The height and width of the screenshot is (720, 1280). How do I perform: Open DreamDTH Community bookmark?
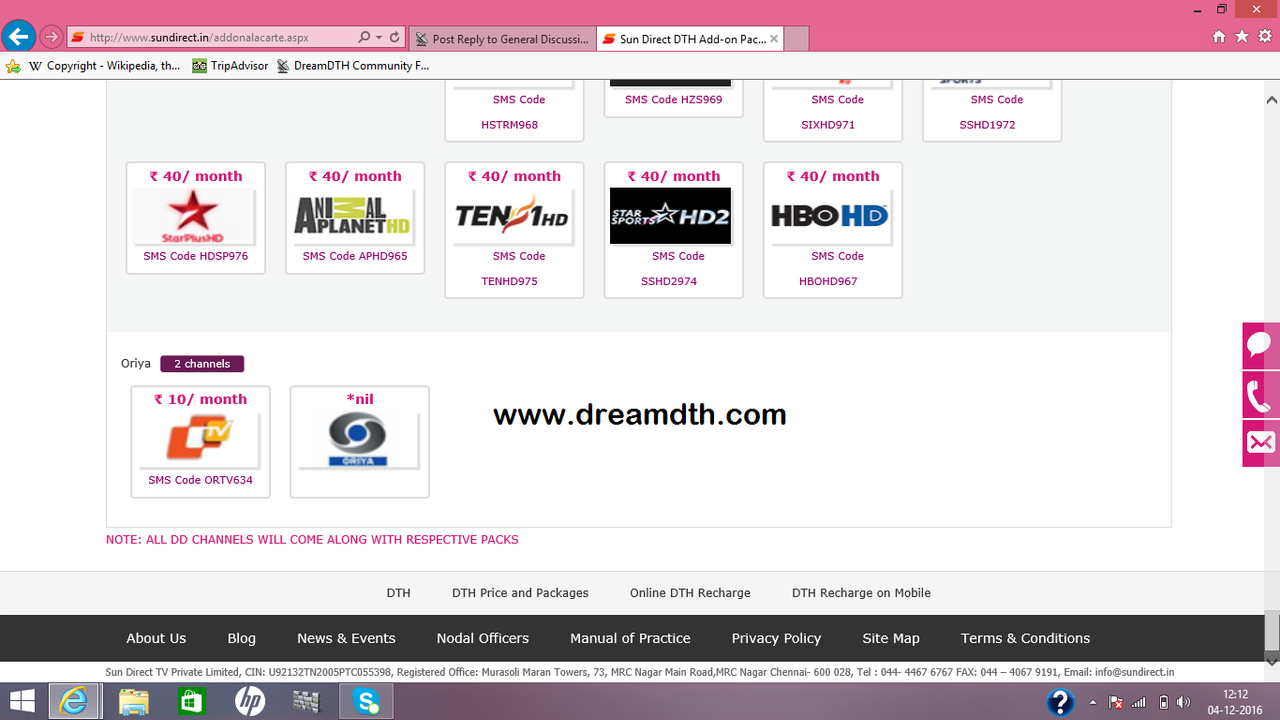[353, 66]
